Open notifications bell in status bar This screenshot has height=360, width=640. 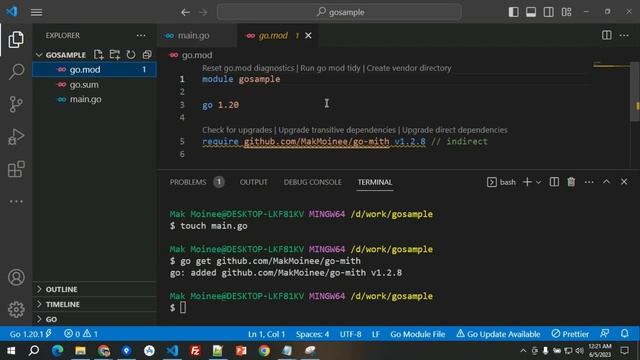pos(624,334)
